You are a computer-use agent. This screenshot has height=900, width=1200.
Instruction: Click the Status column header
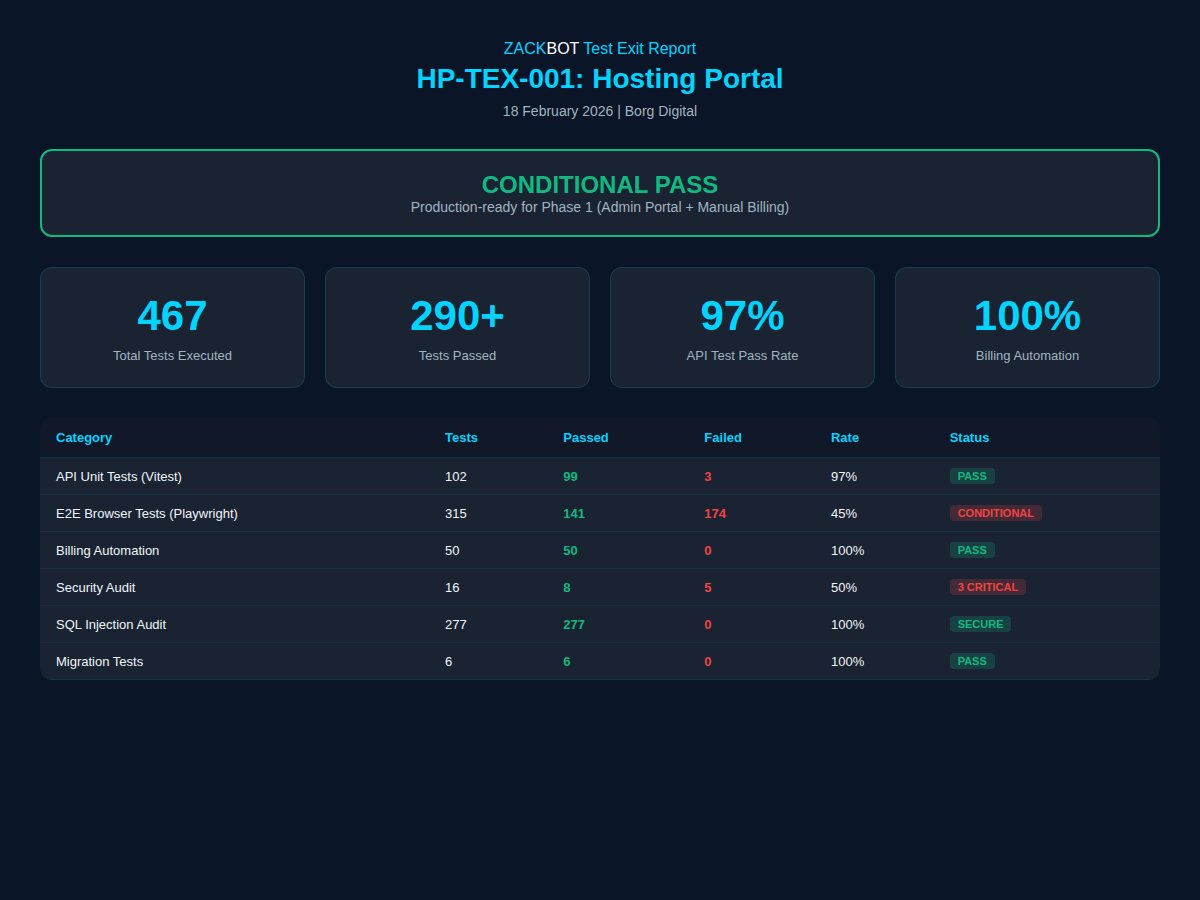968,437
